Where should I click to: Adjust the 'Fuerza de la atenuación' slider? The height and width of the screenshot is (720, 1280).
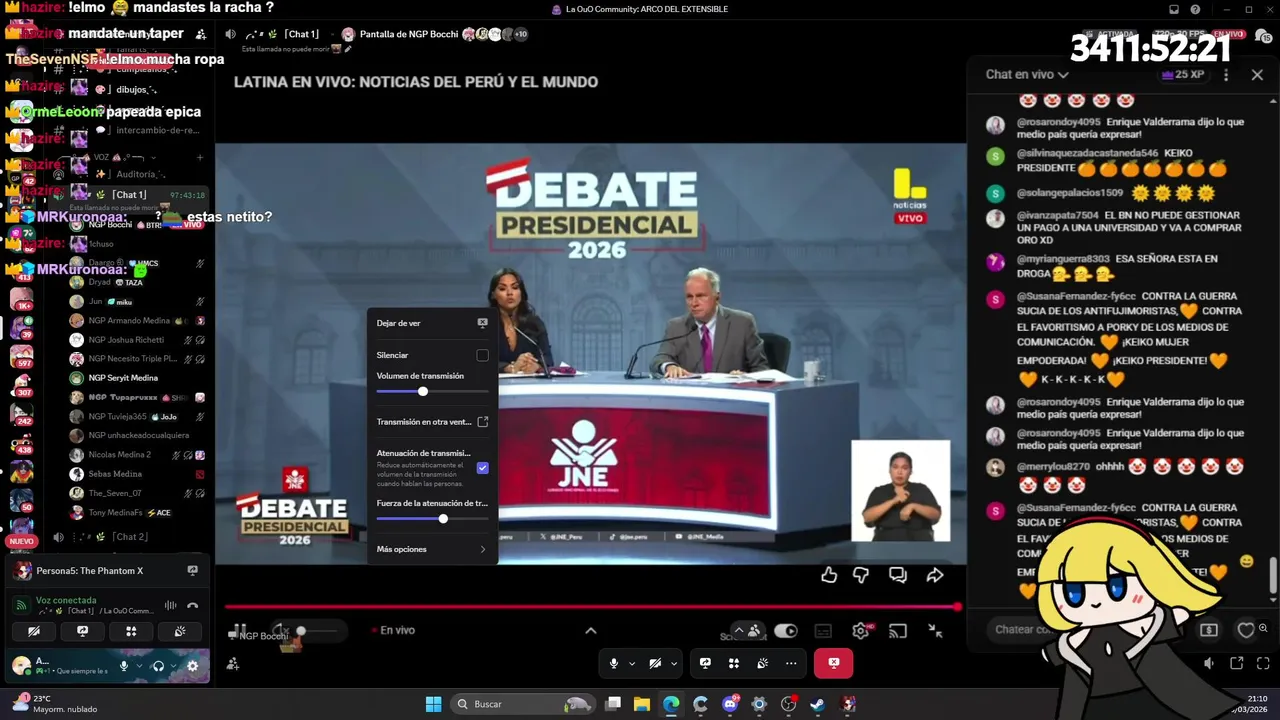coord(432,518)
